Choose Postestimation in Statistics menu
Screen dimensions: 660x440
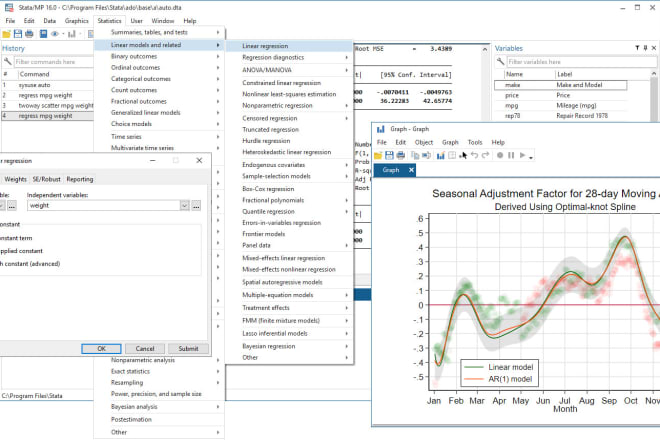coord(159,420)
